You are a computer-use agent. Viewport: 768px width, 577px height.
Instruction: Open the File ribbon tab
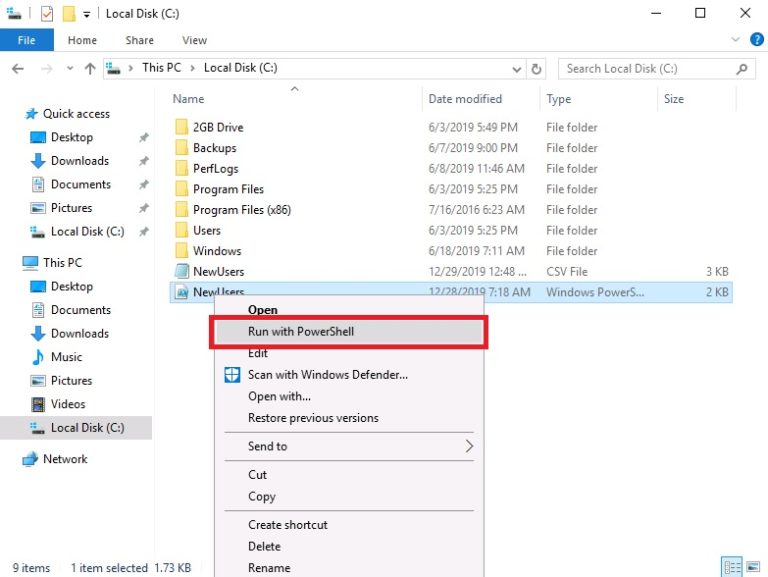tap(27, 40)
